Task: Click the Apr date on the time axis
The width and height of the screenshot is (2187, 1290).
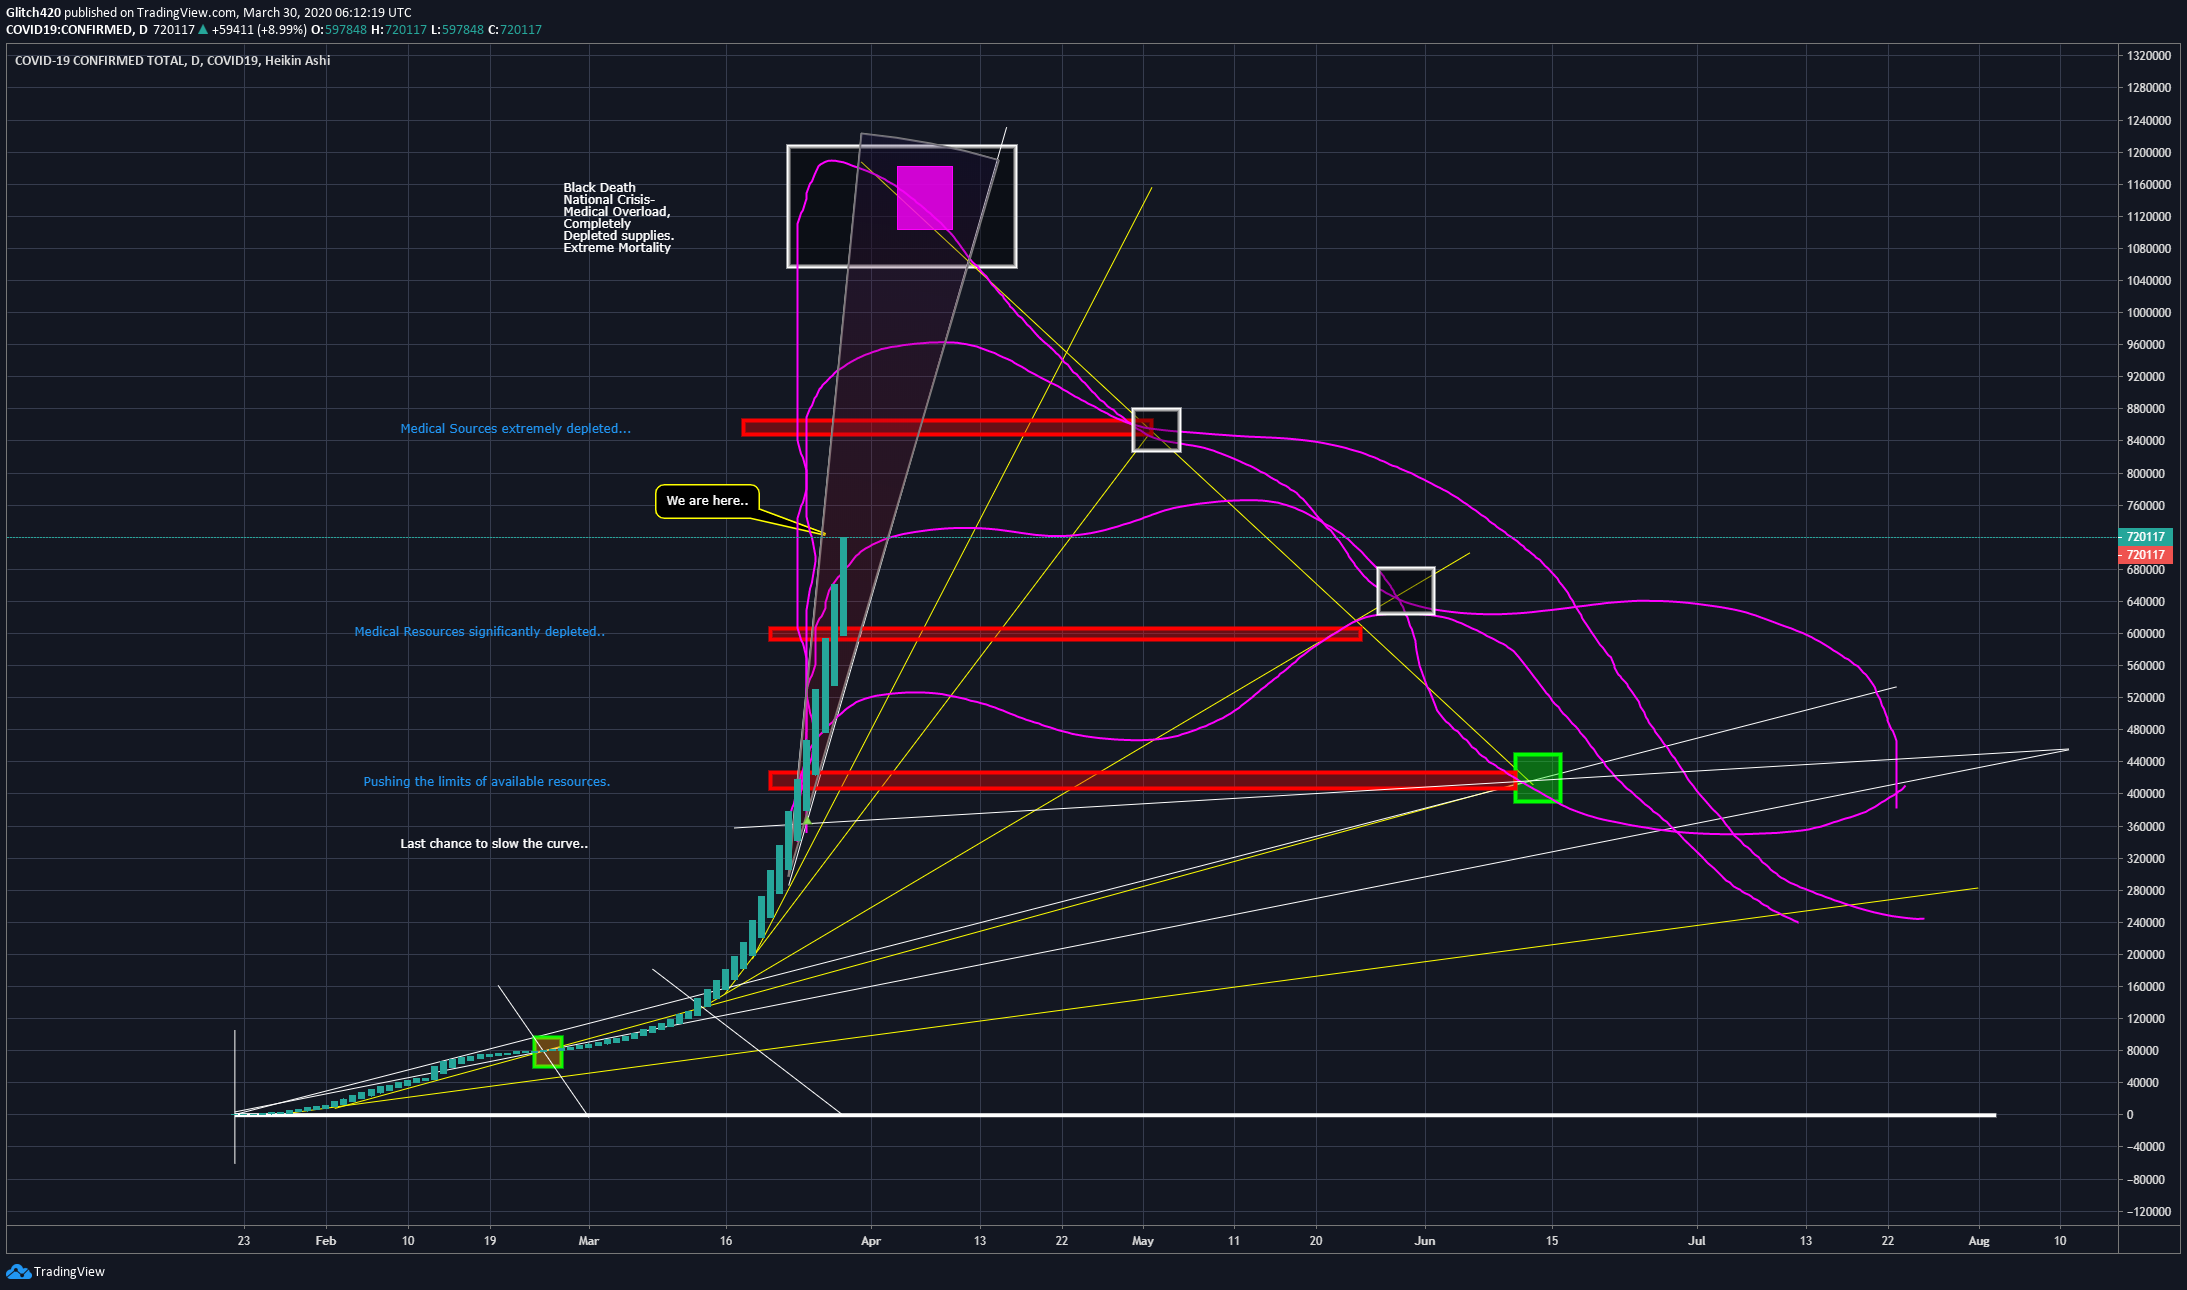Action: (x=871, y=1241)
